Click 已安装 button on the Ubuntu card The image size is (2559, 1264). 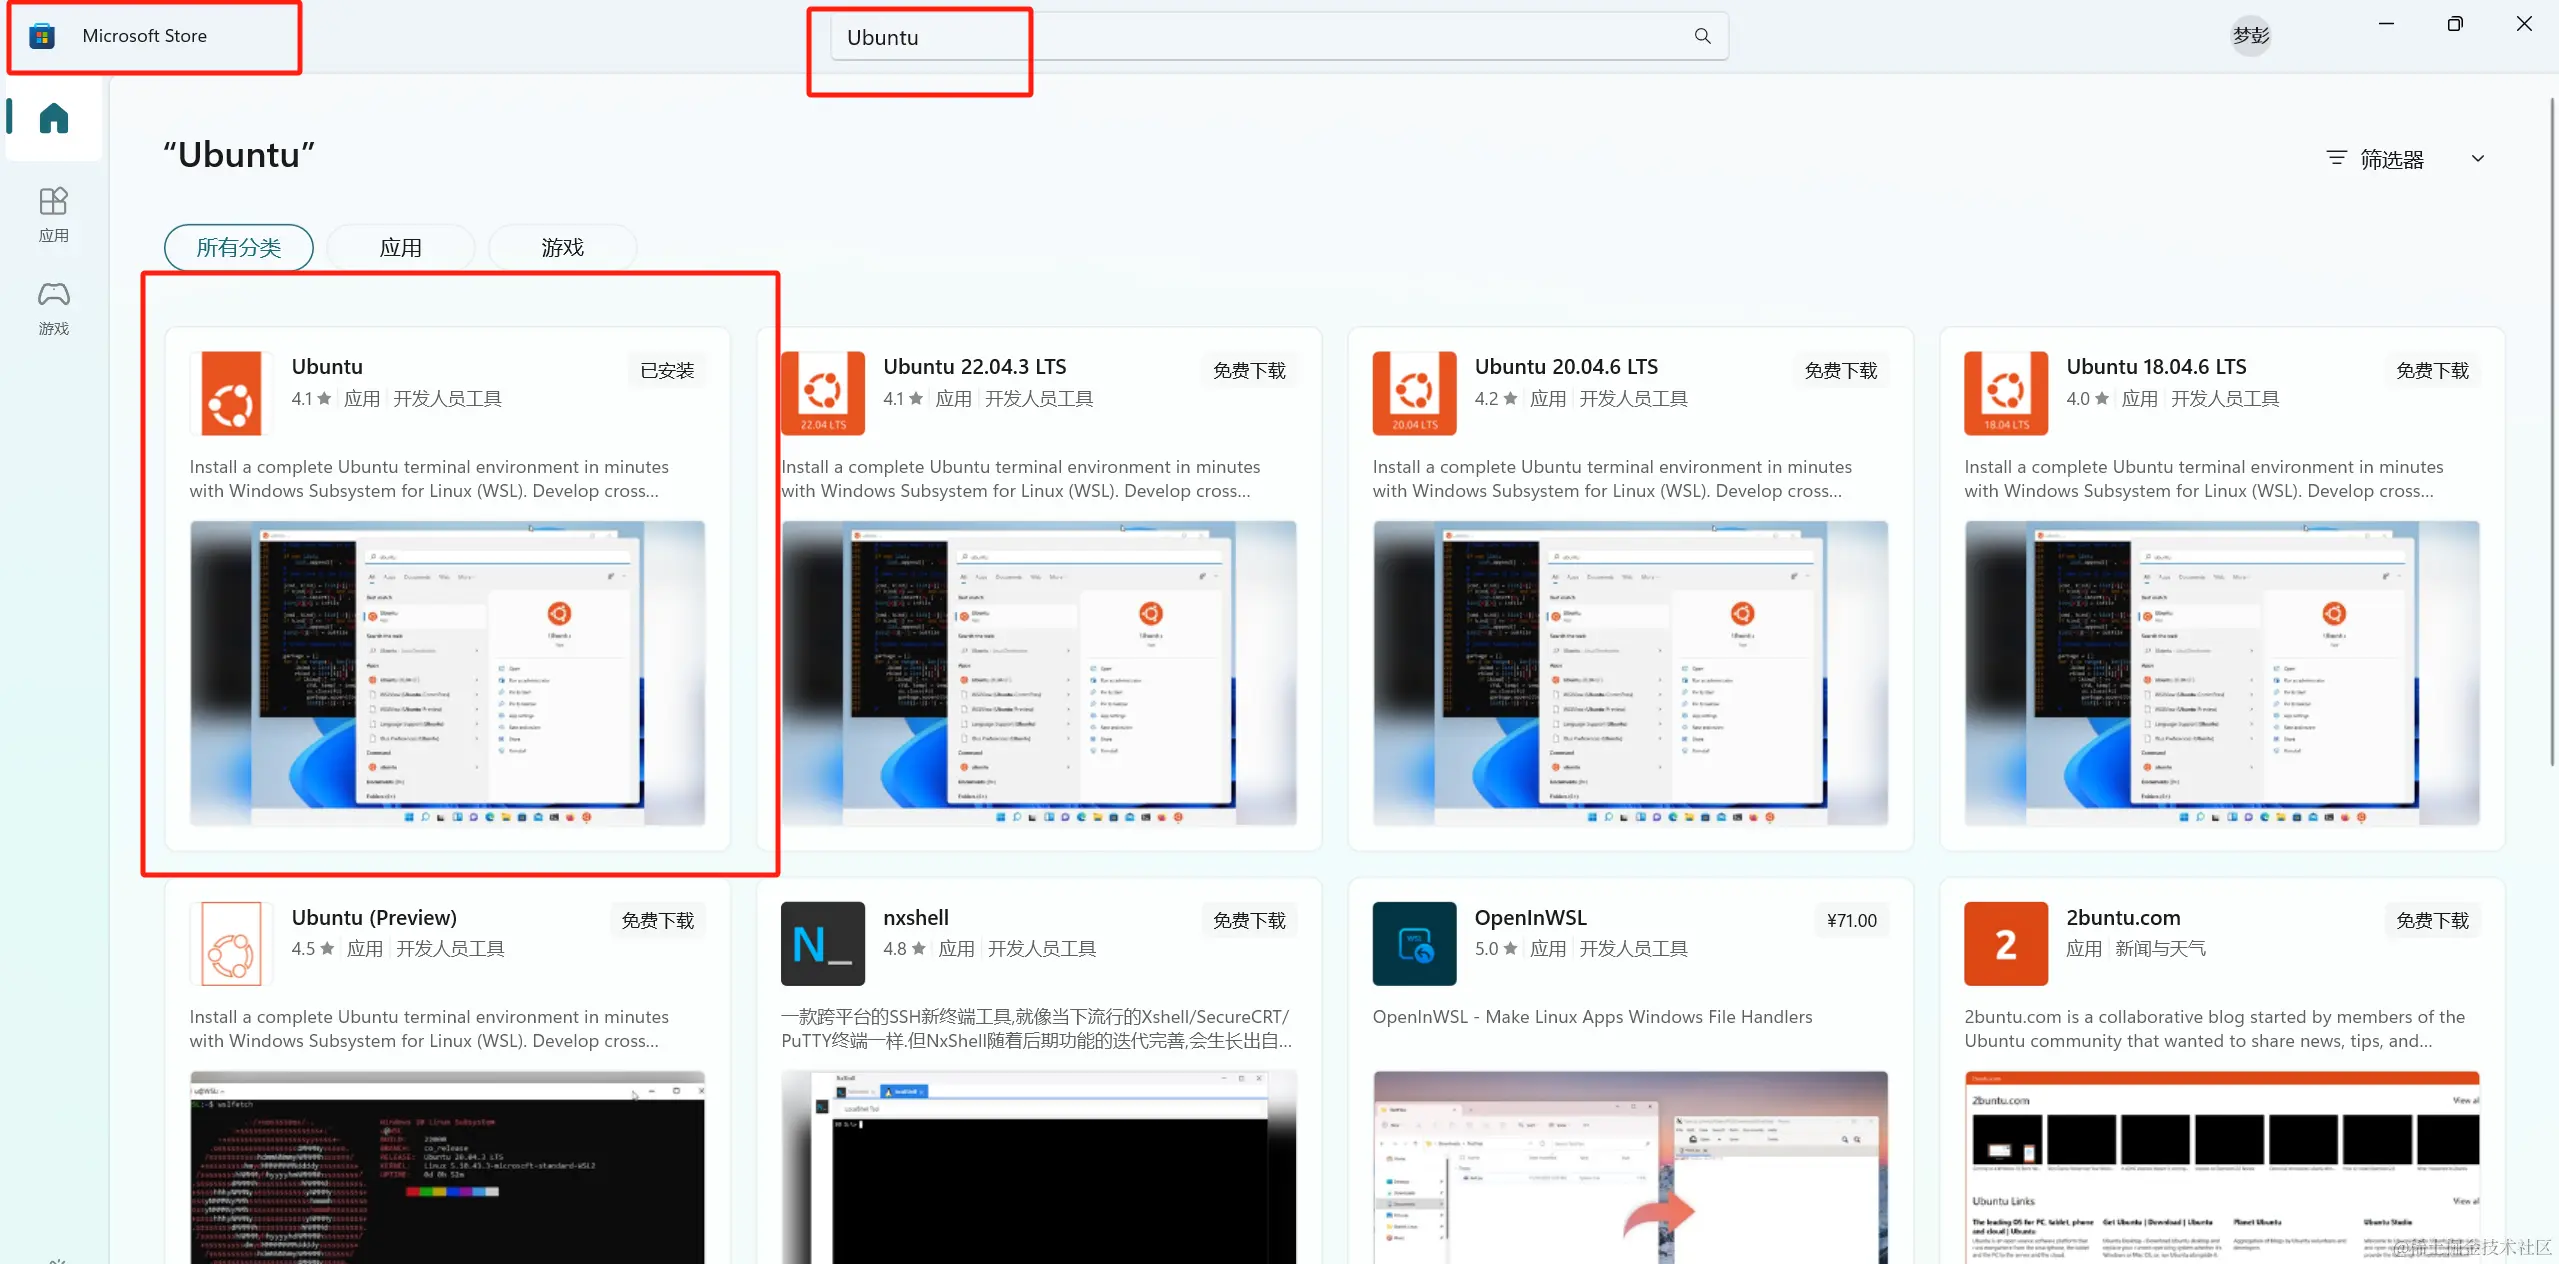click(667, 370)
